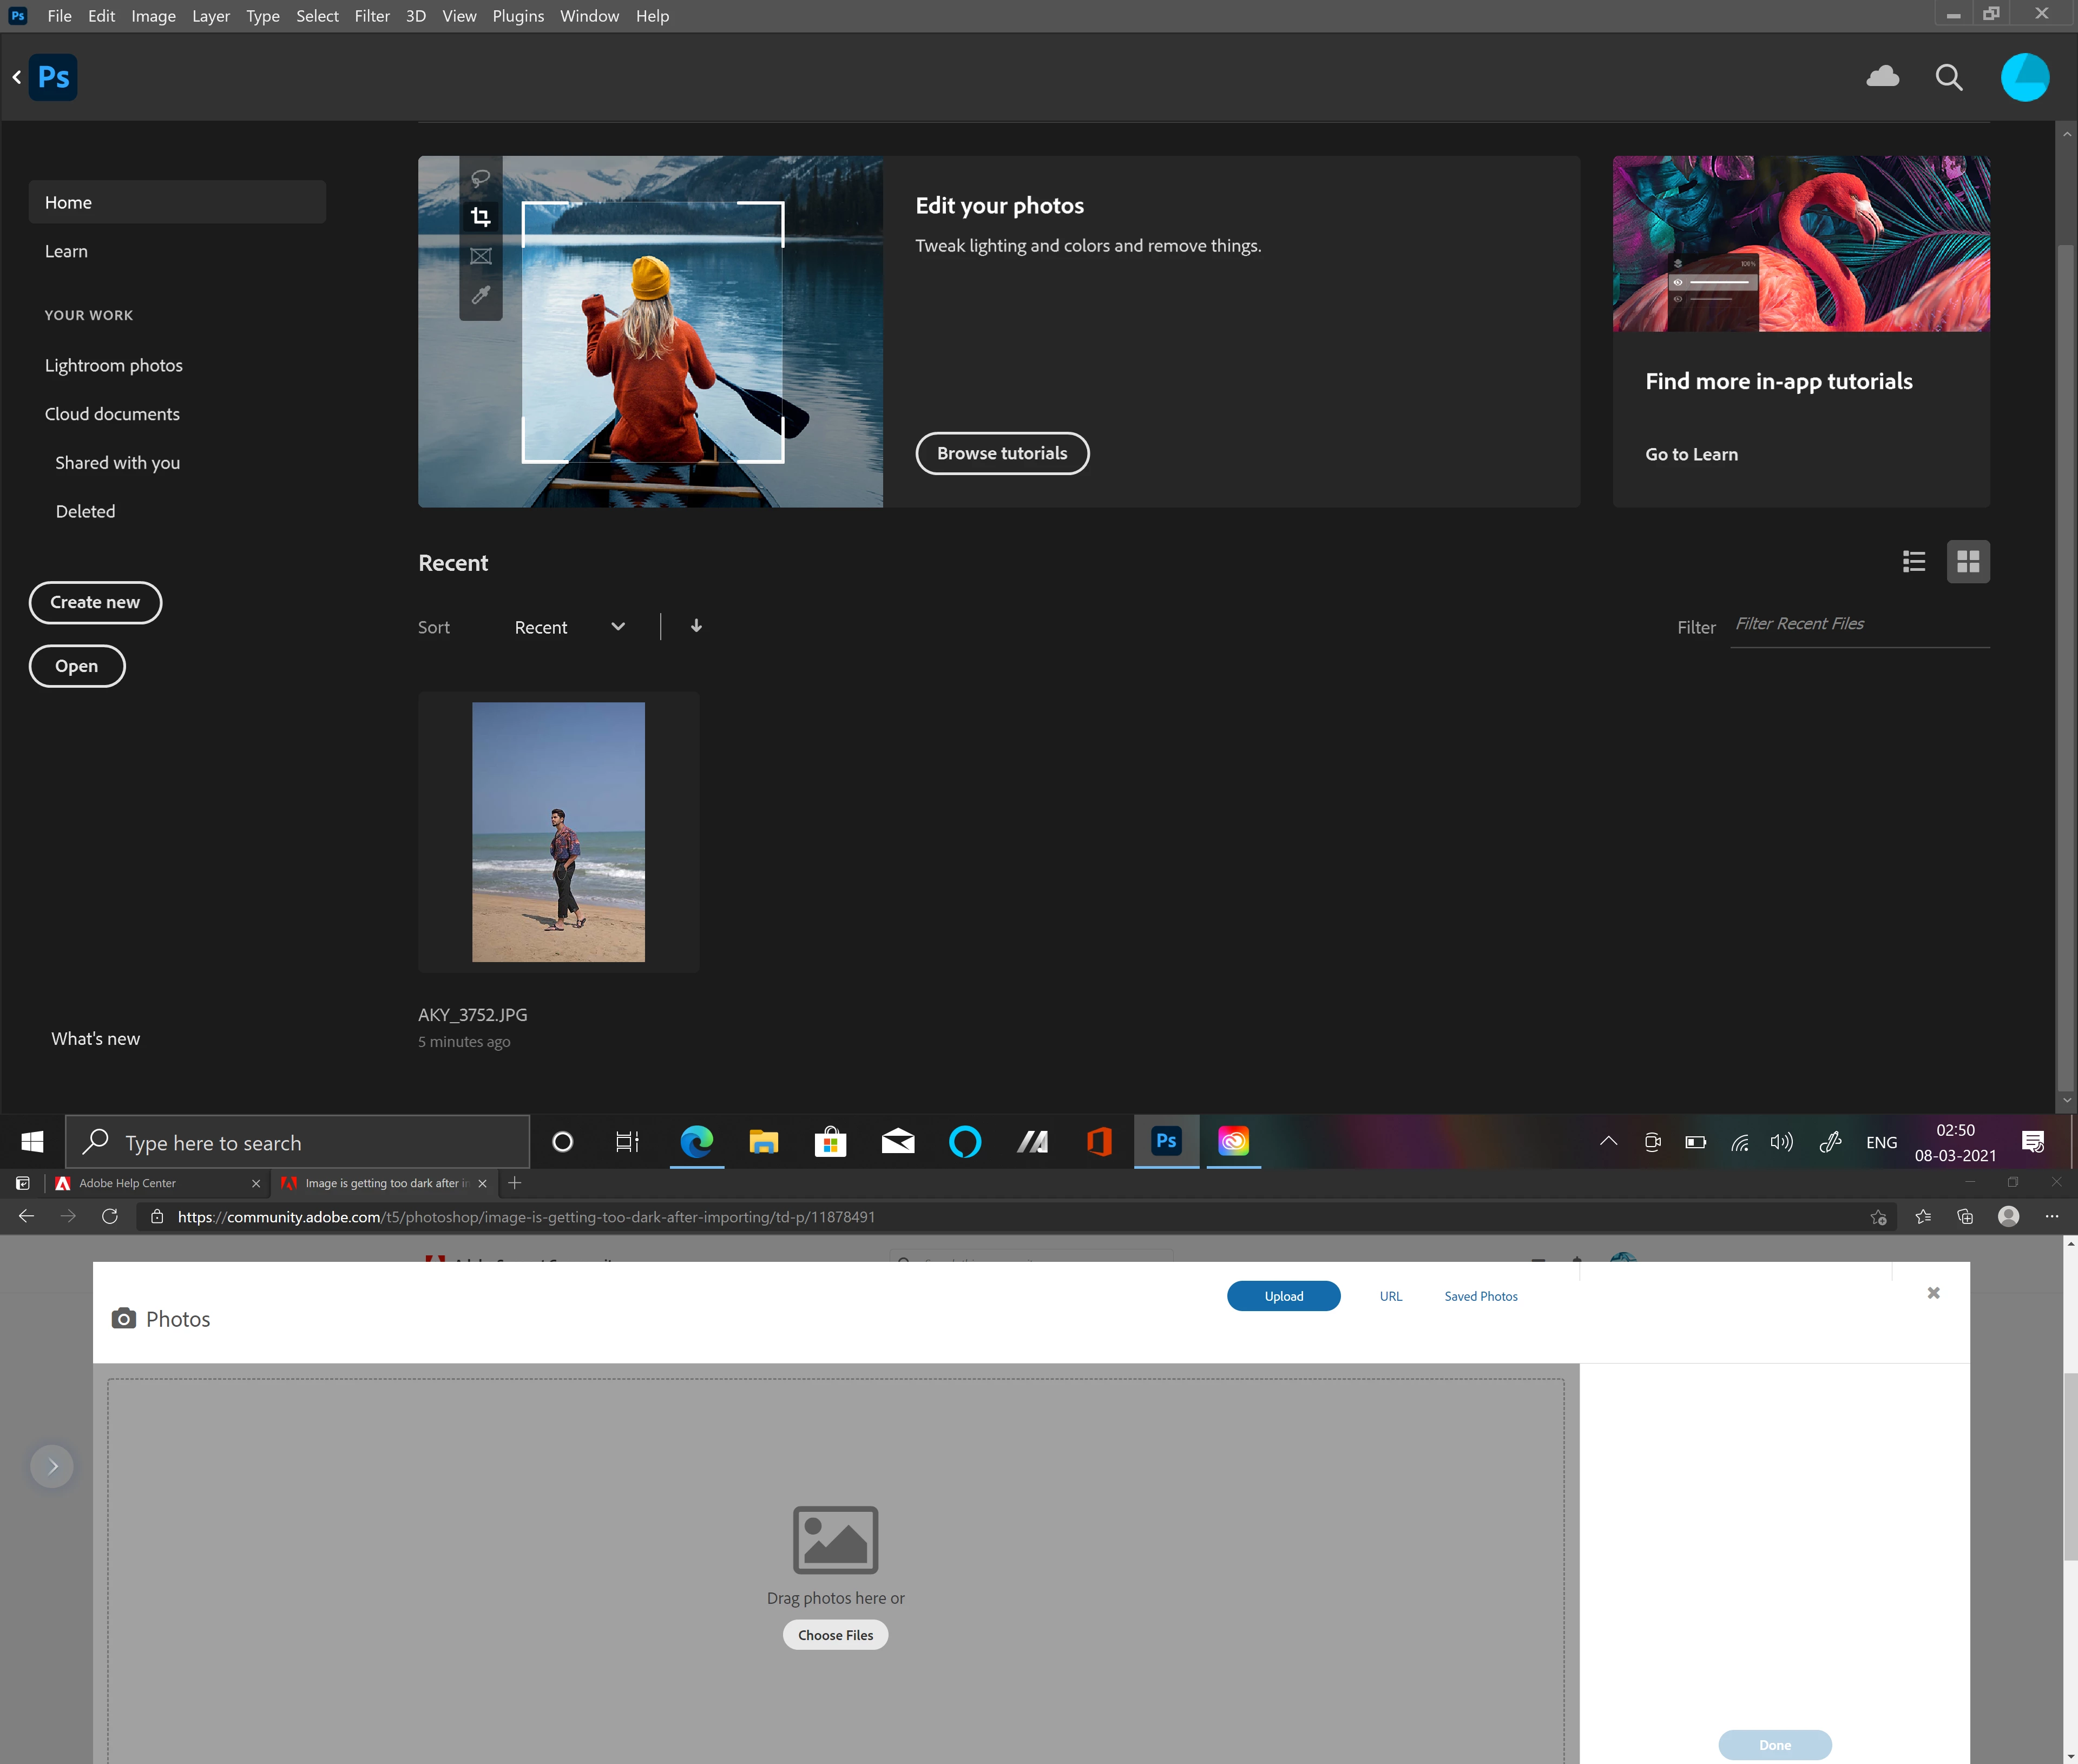Expand the side arrow in browser page
Screen dimensions: 2078x1764
click(52, 1466)
